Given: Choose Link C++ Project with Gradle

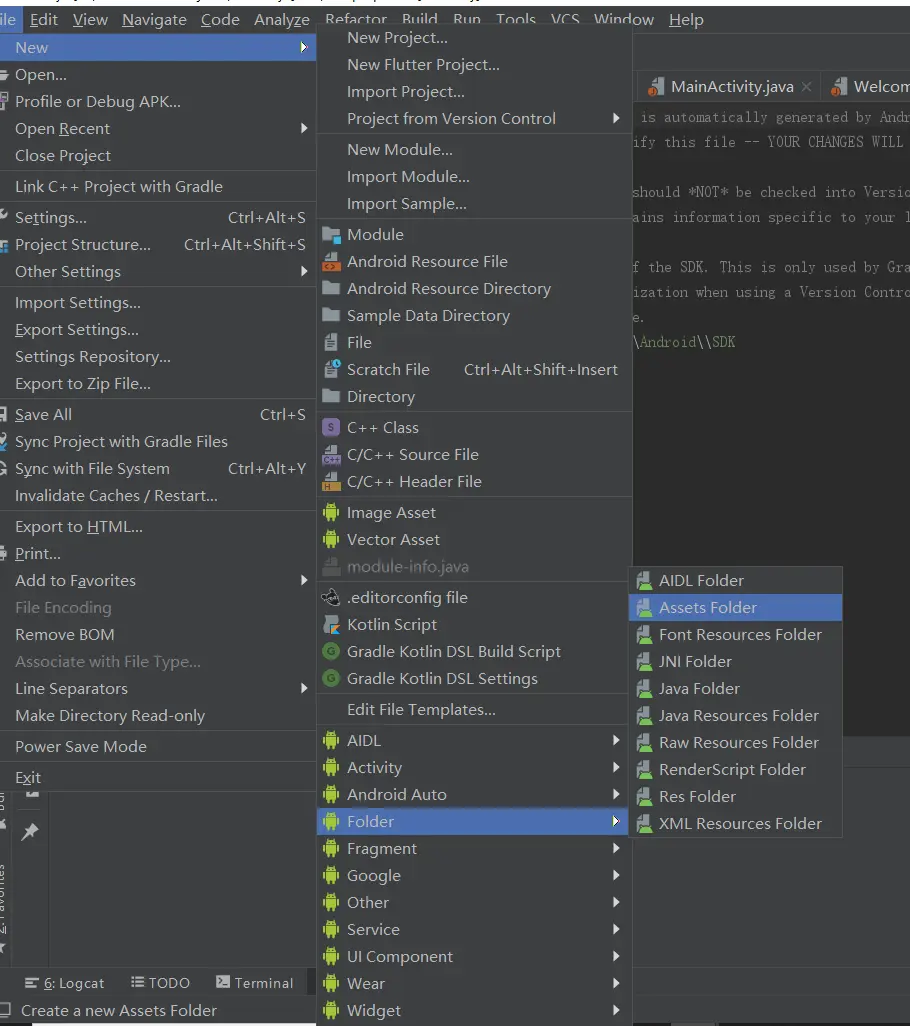Looking at the screenshot, I should point(158,186).
